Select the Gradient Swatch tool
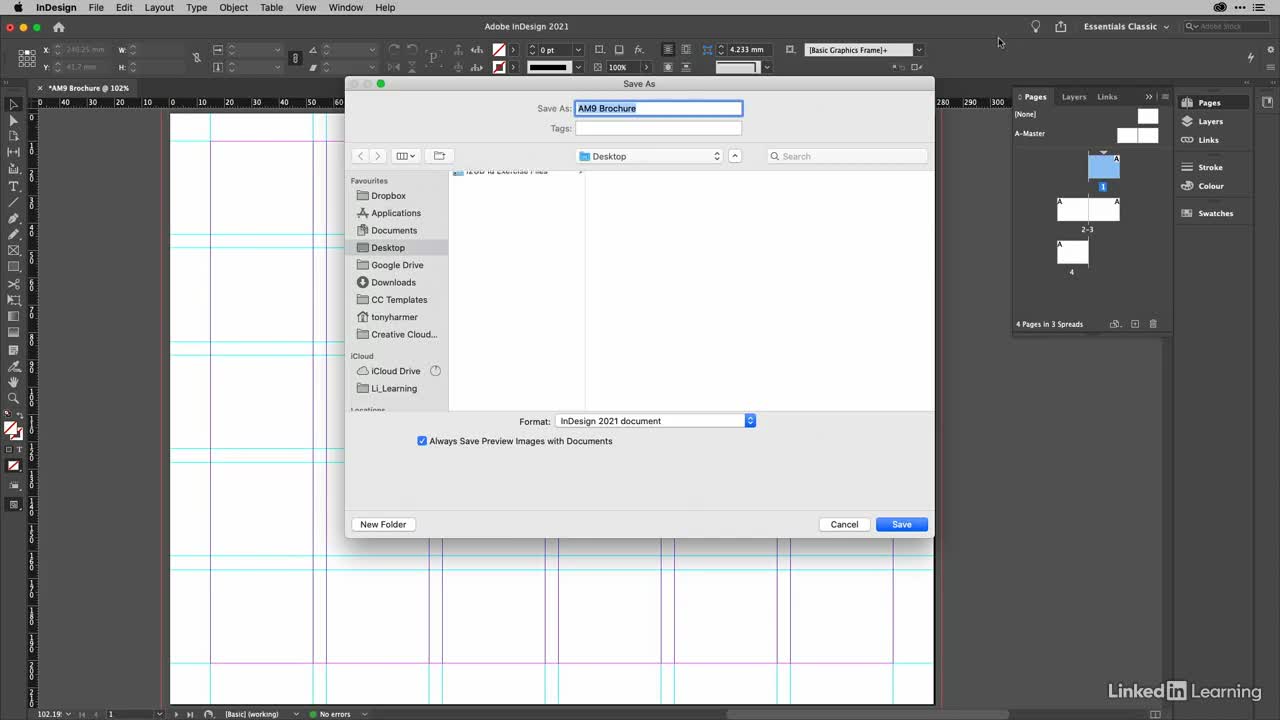 [14, 316]
